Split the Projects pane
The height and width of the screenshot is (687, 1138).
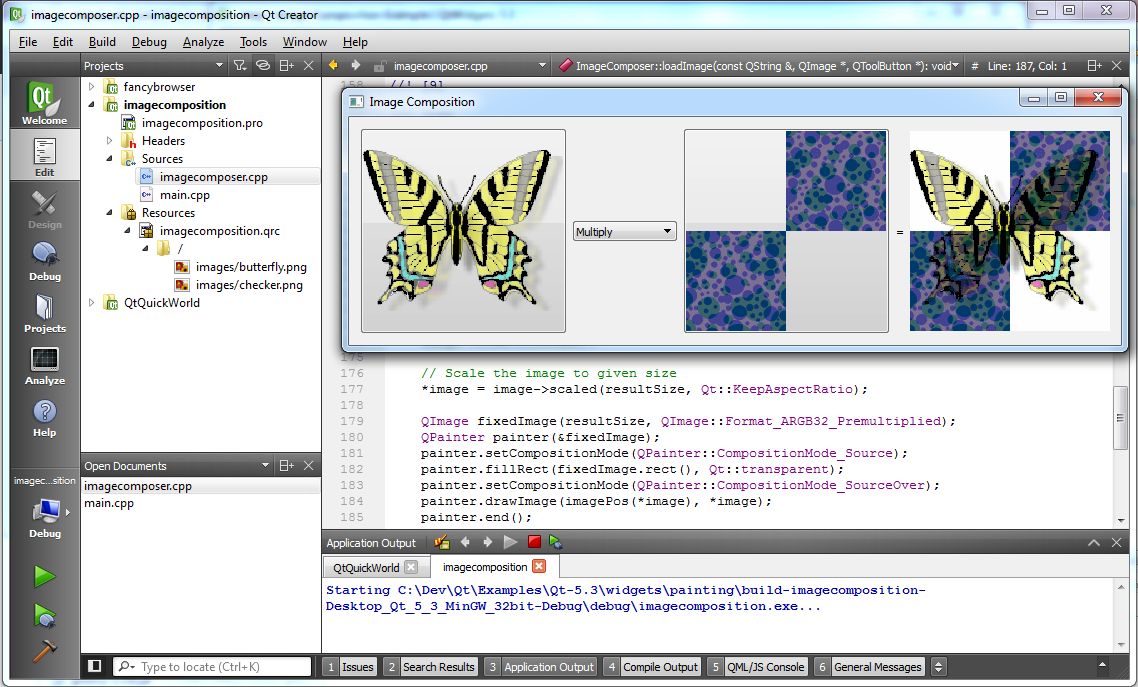tap(287, 65)
